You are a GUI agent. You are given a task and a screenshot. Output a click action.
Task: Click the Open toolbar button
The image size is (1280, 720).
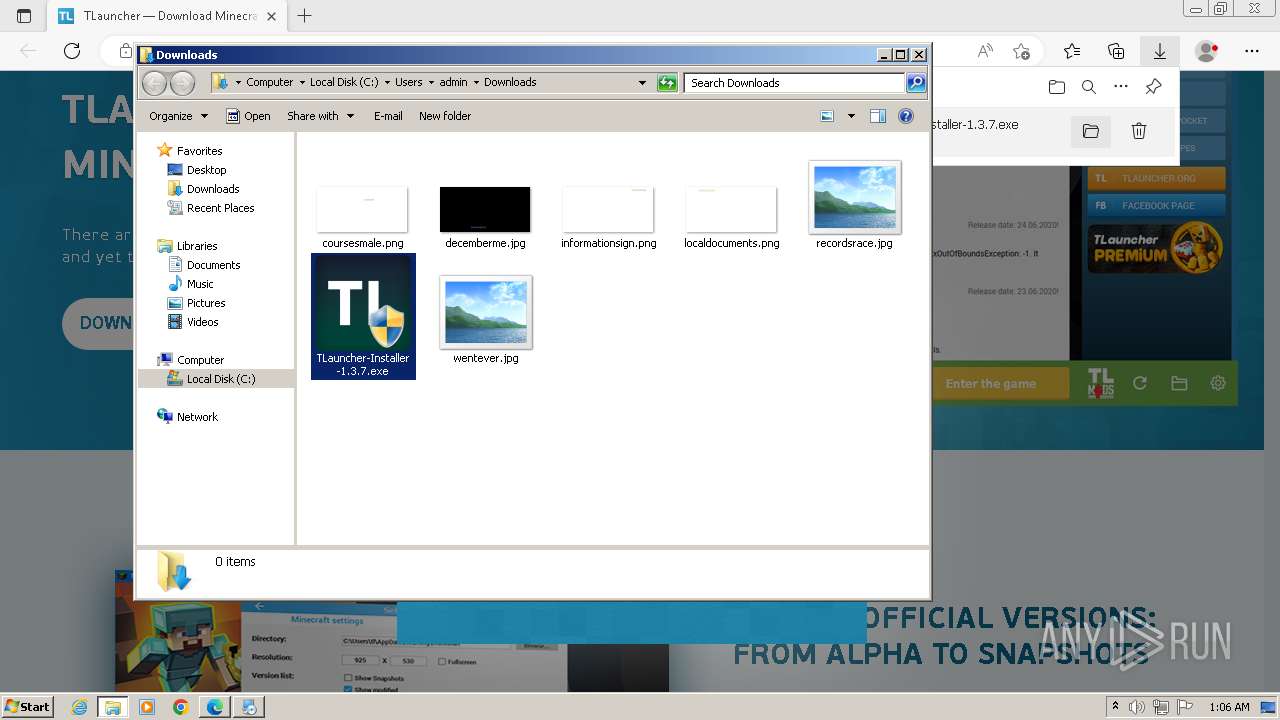point(248,116)
